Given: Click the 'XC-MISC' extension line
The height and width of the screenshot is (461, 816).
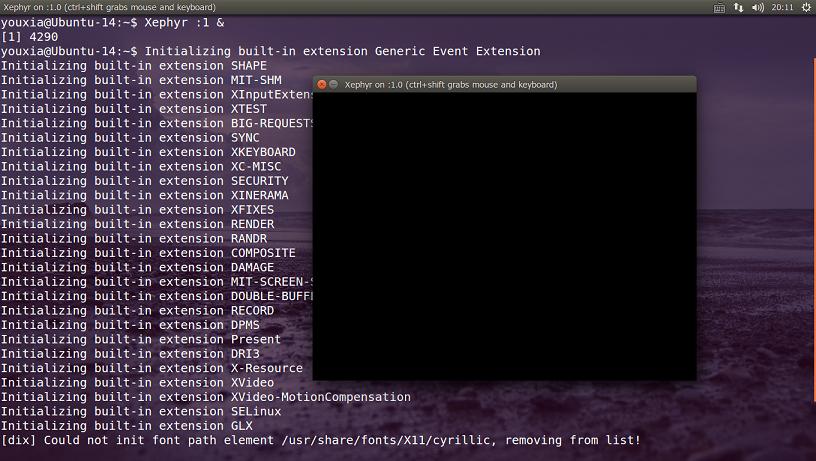Looking at the screenshot, I should point(141,167).
